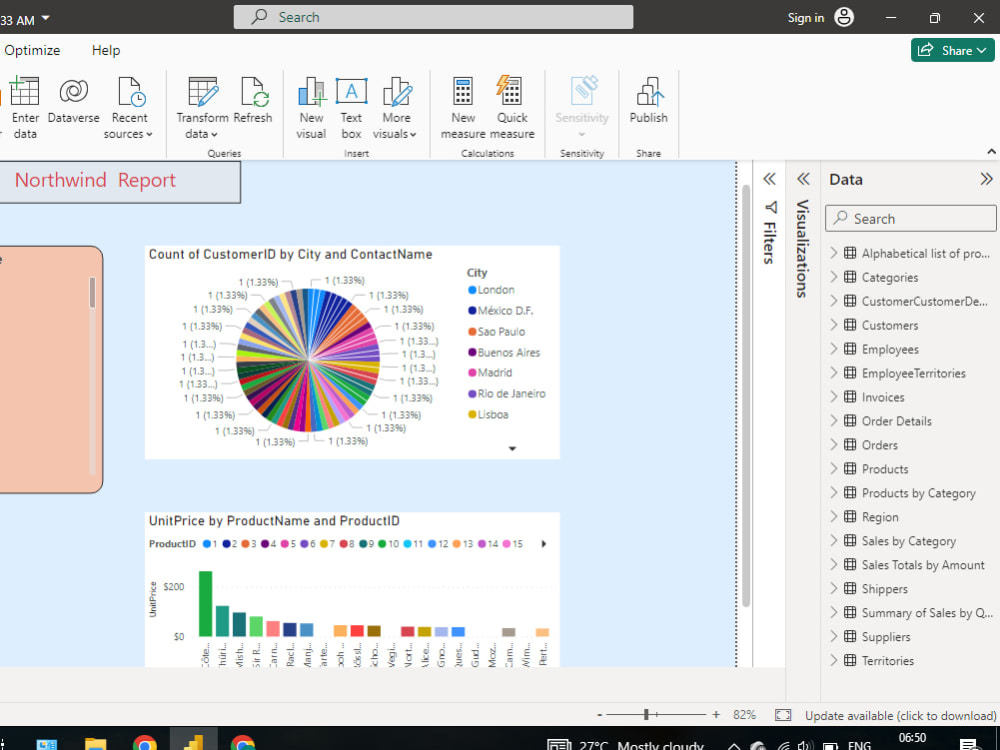Screen dimensions: 1000x750
Task: Click the Fit to page icon
Action: tap(783, 715)
